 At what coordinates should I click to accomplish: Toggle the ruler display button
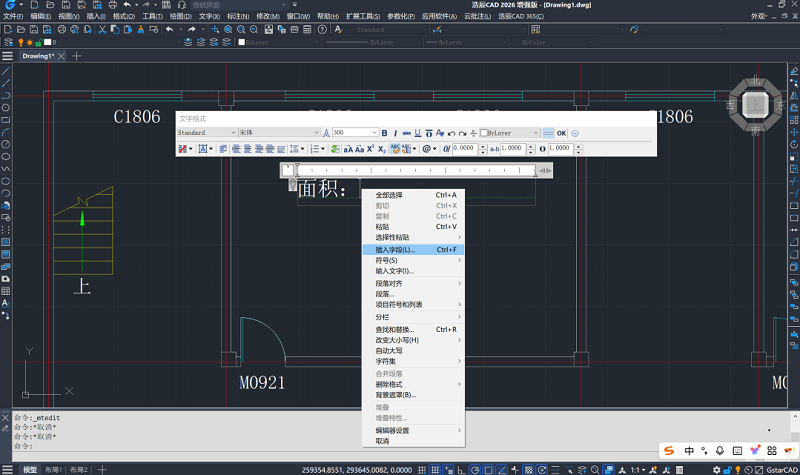click(549, 133)
